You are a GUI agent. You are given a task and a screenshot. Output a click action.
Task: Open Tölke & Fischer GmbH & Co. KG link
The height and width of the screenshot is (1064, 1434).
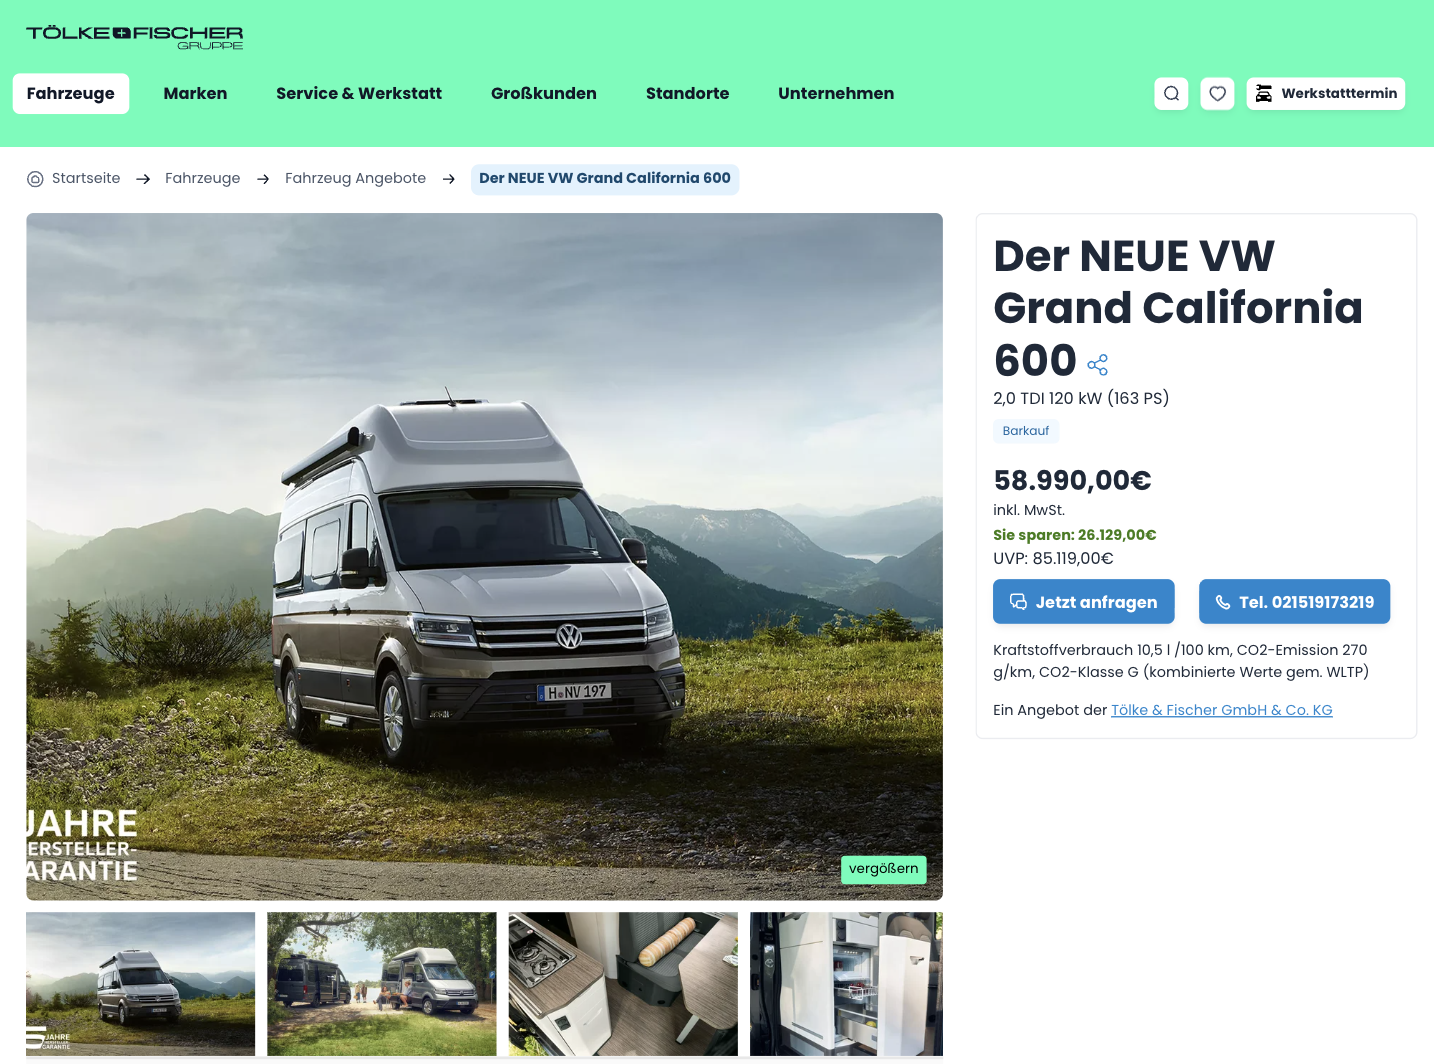click(1222, 710)
